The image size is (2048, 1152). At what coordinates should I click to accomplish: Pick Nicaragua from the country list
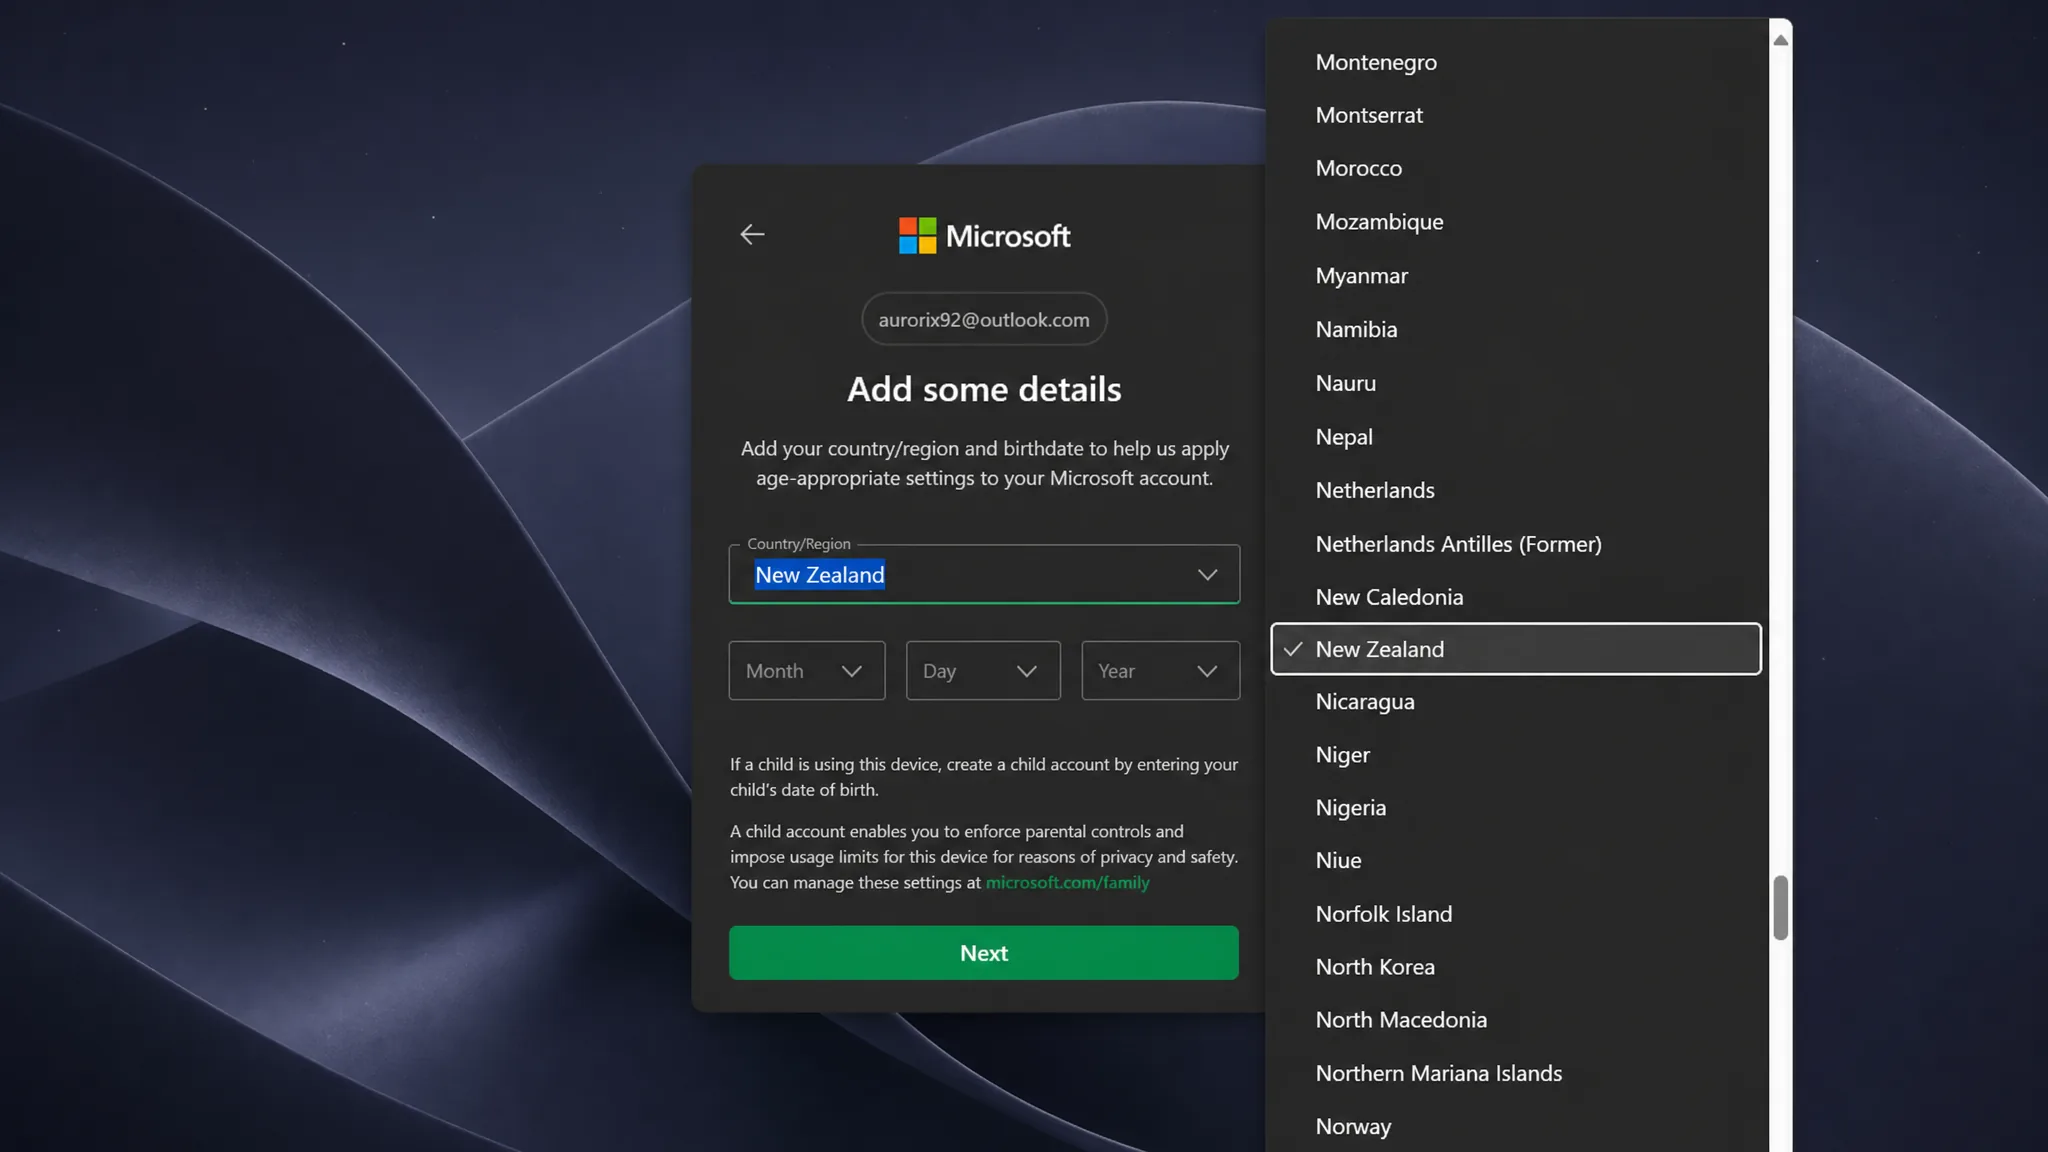pyautogui.click(x=1516, y=702)
